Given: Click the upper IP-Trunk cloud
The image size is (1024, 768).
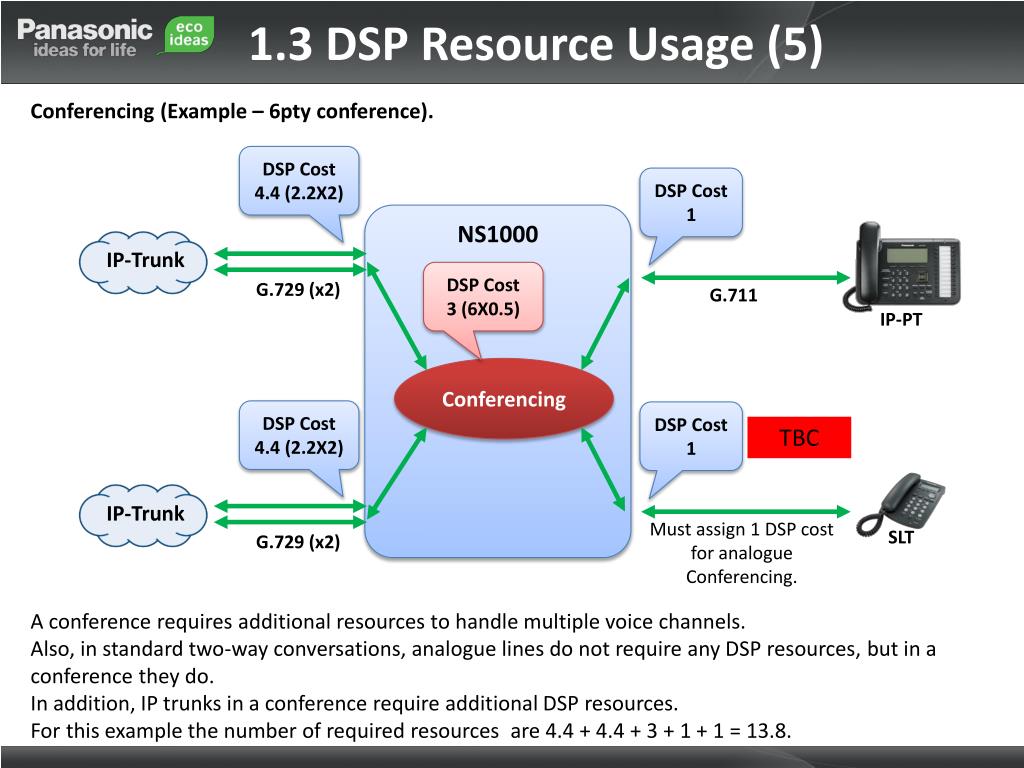Looking at the screenshot, I should (144, 262).
